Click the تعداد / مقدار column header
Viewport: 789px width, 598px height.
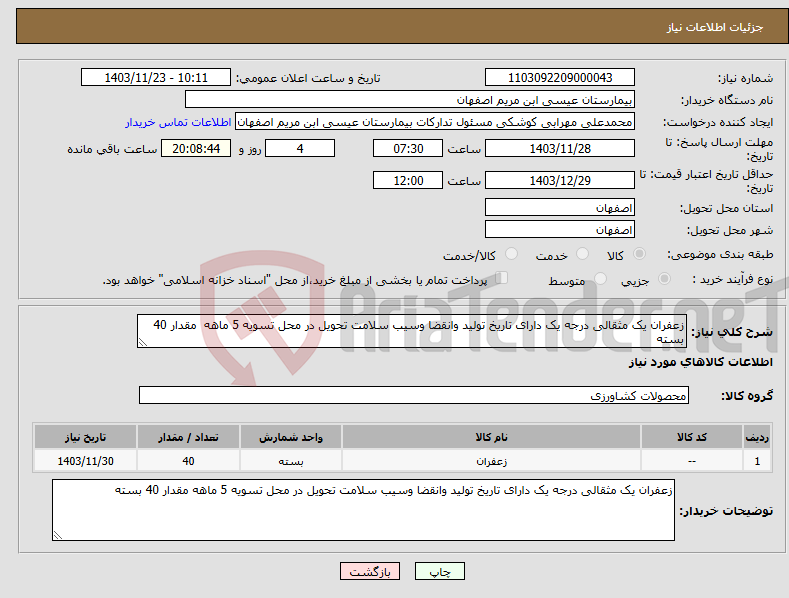pos(188,437)
